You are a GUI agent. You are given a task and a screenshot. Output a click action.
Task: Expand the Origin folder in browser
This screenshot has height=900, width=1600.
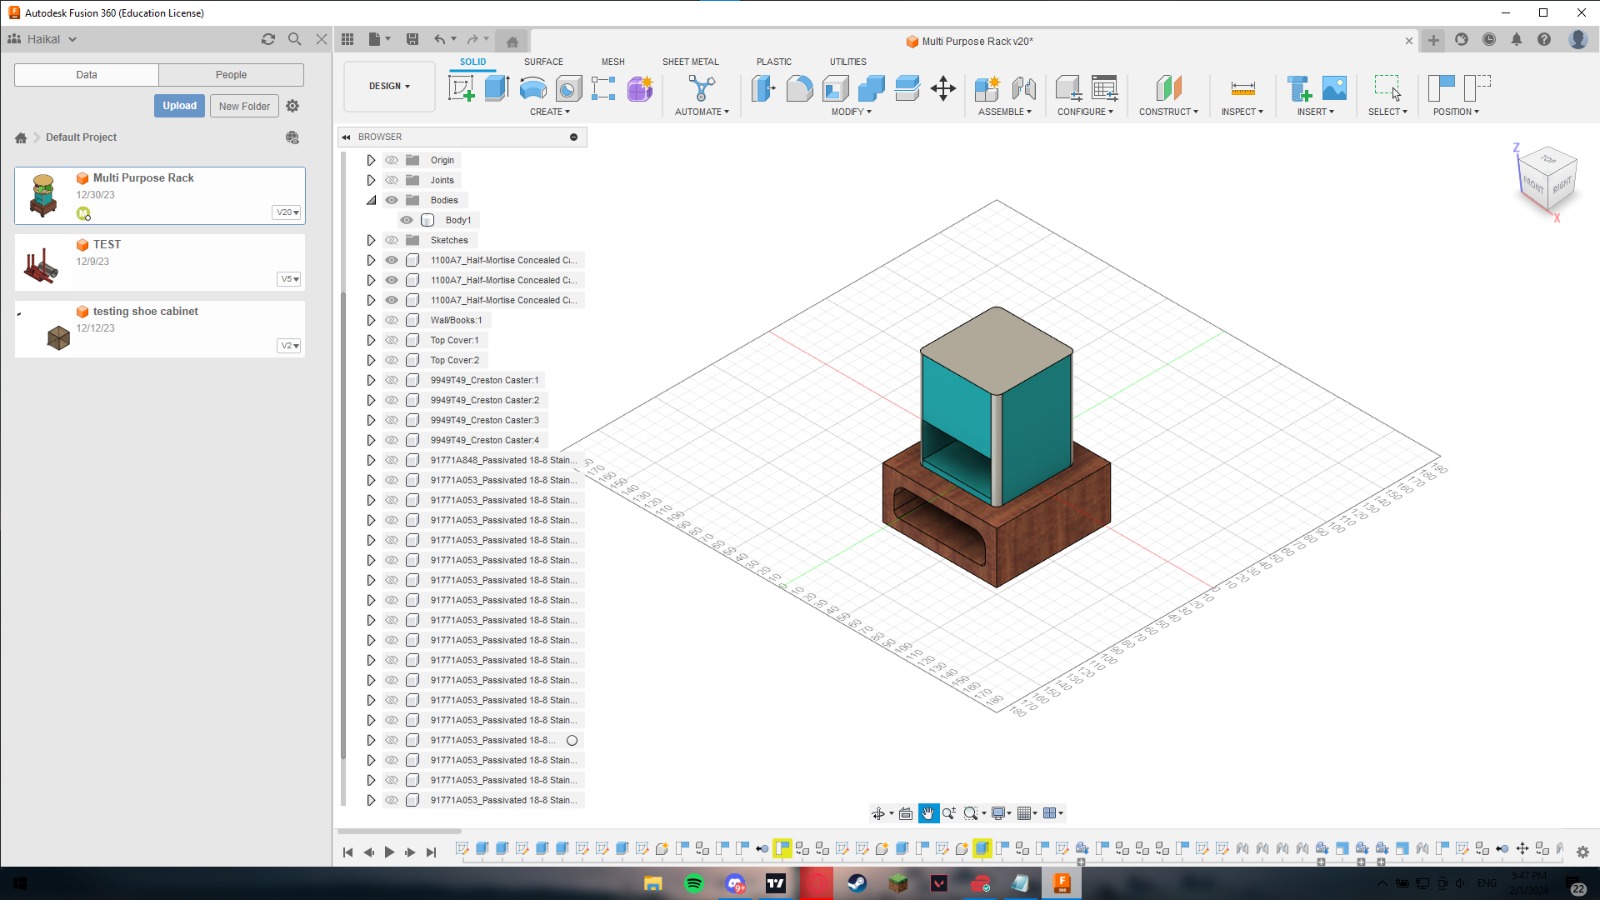[x=371, y=160]
